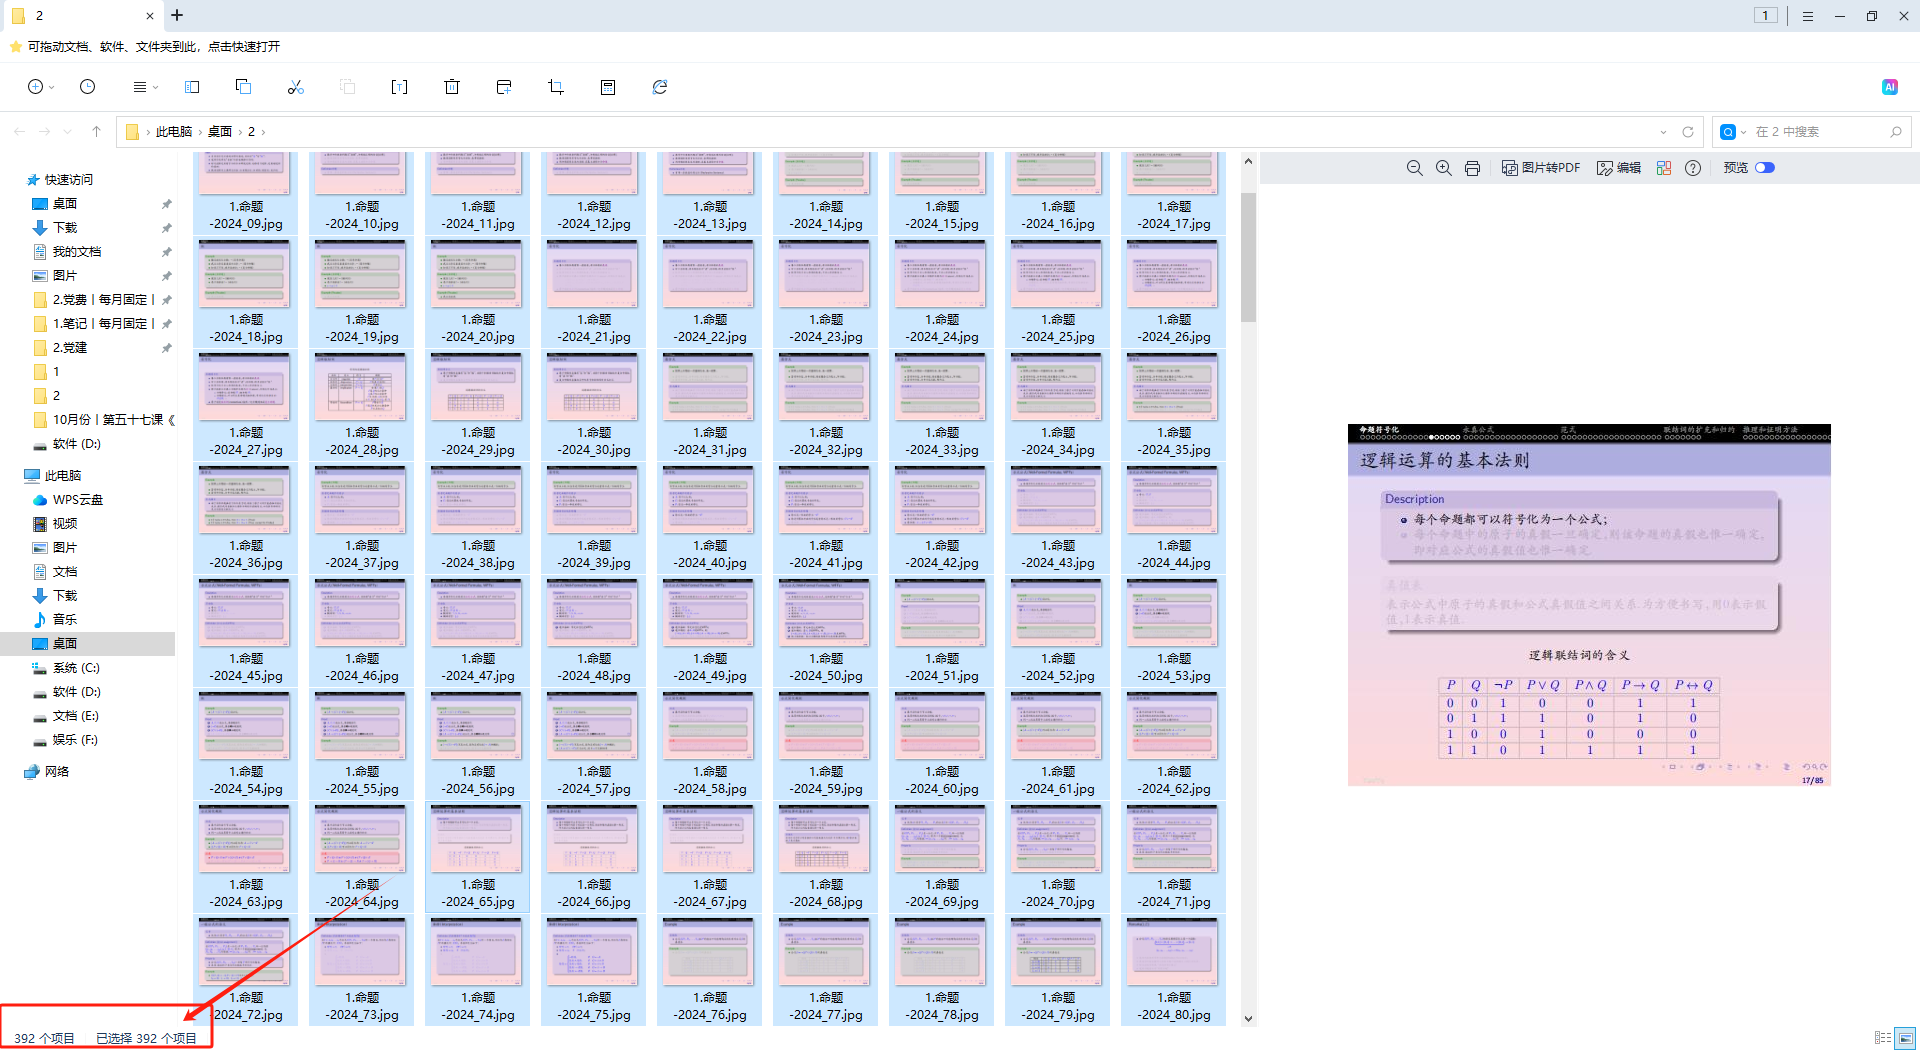Viewport: 1920px width, 1050px height.
Task: Click the 图片转PDF button
Action: [1541, 168]
